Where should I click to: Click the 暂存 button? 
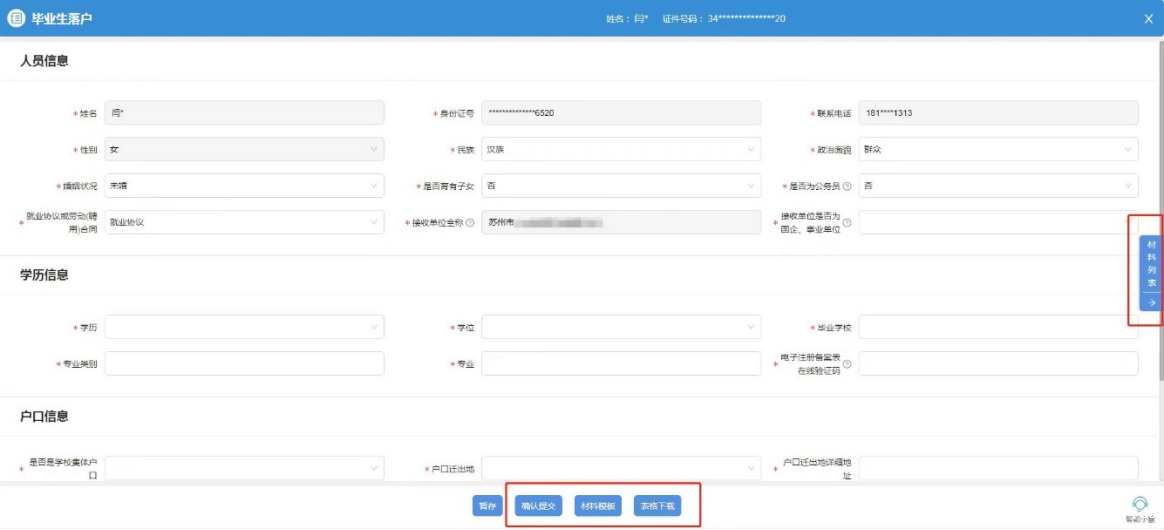487,506
